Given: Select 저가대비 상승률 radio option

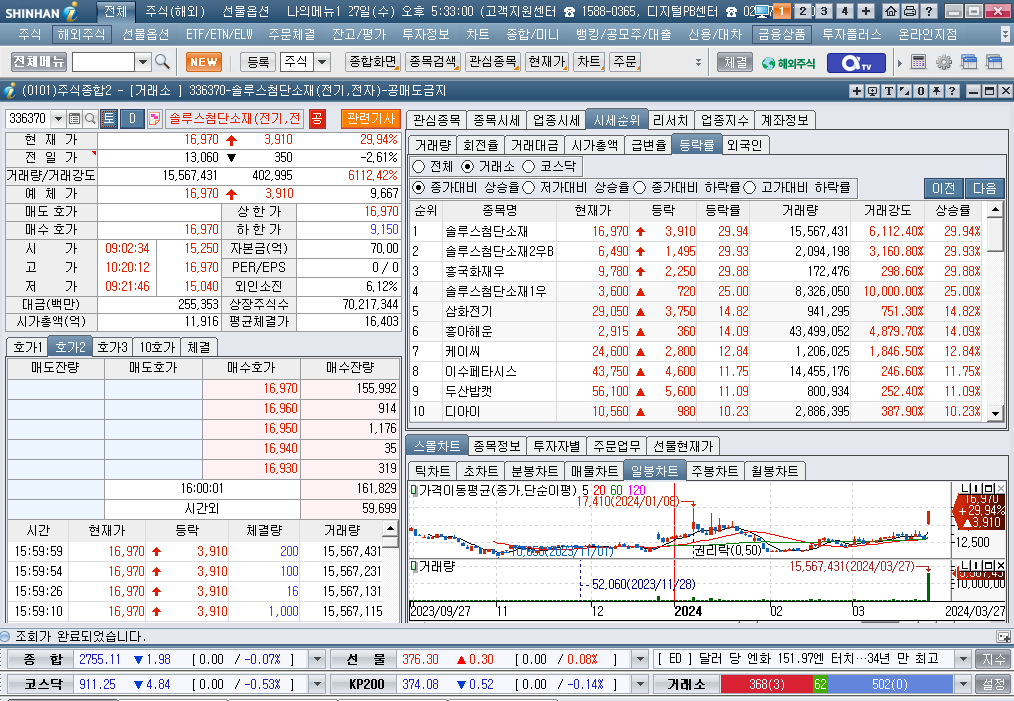Looking at the screenshot, I should [x=528, y=188].
